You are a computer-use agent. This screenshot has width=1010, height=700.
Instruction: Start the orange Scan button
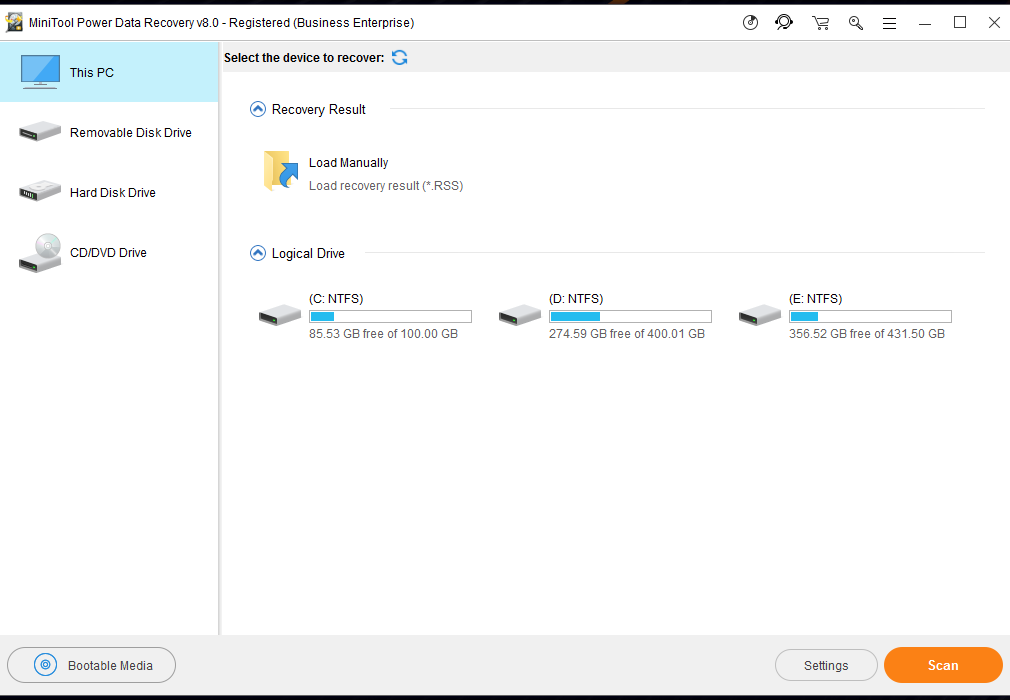[943, 665]
